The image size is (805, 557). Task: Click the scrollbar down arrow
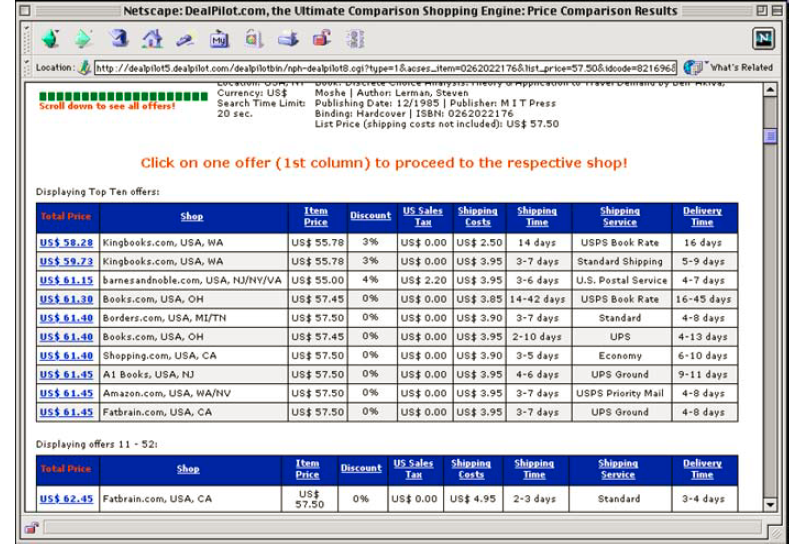770,505
